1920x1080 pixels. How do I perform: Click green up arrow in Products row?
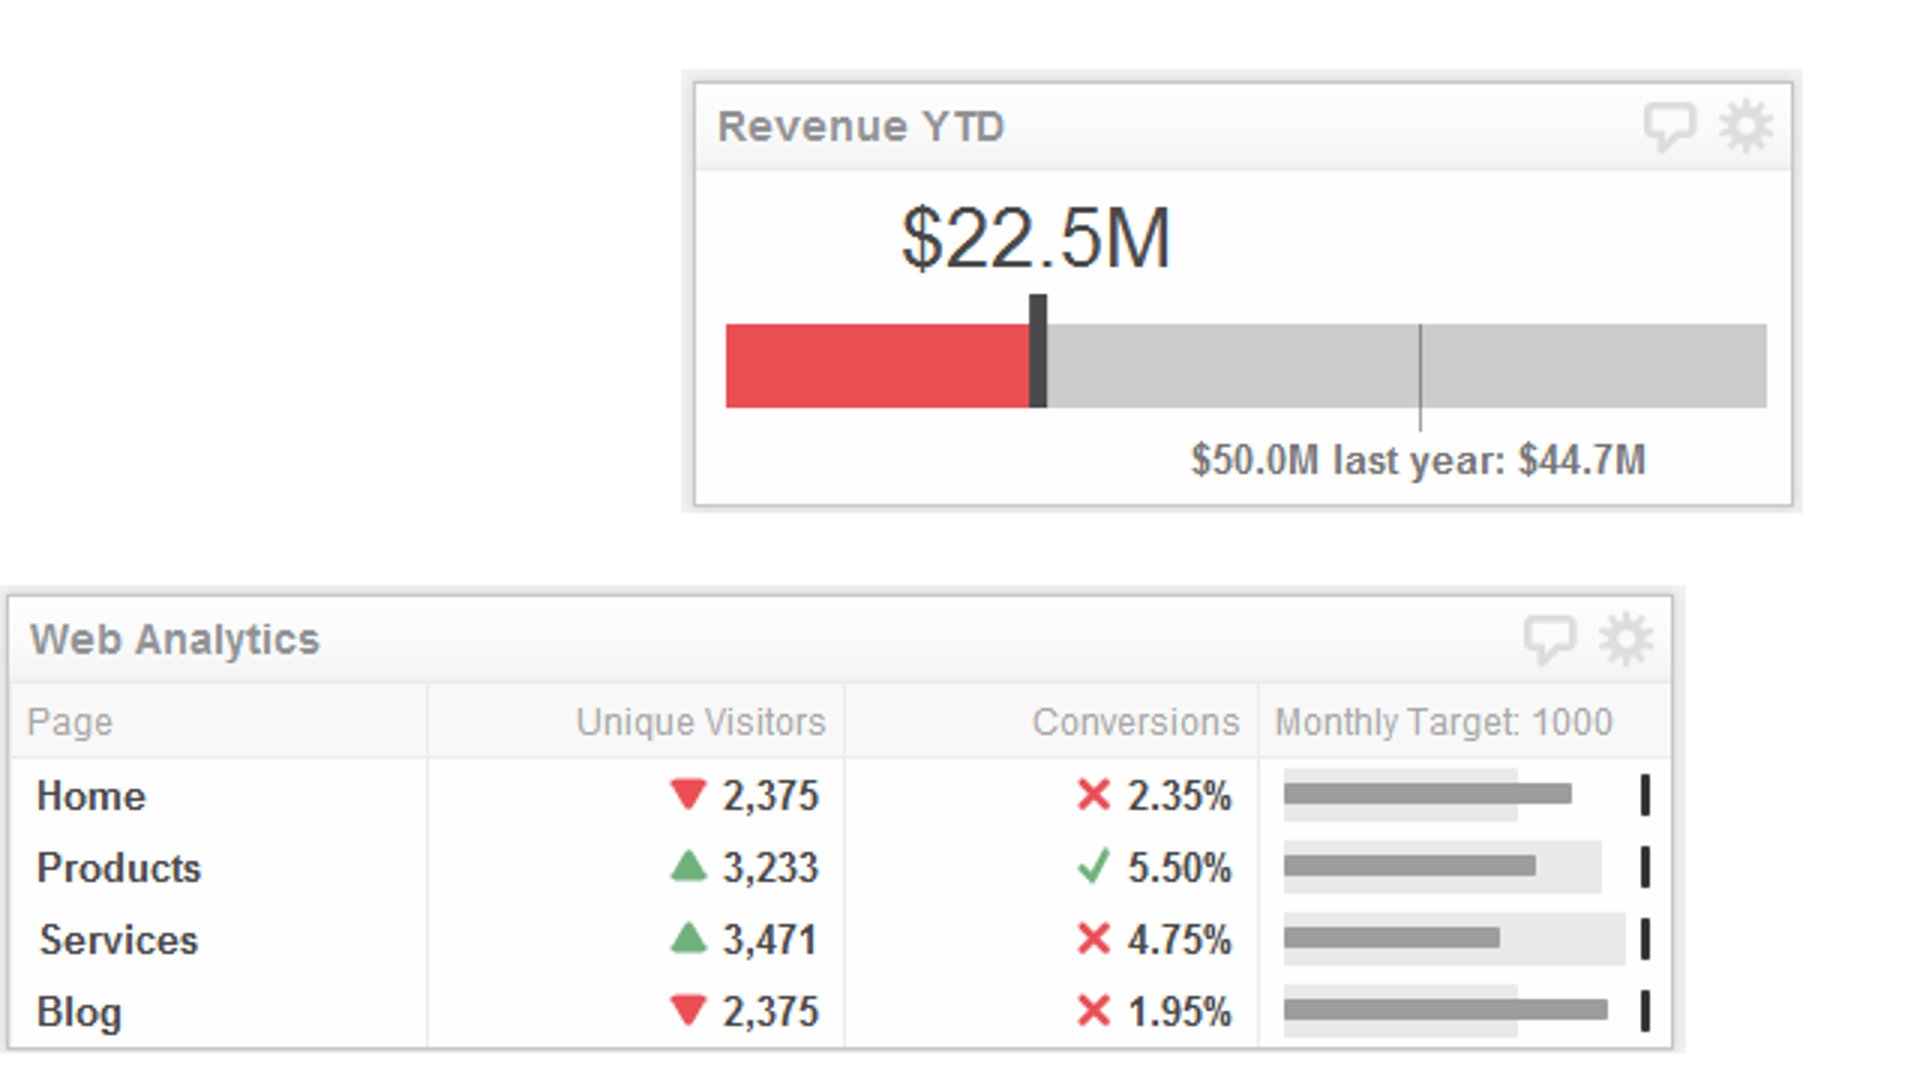click(x=688, y=866)
